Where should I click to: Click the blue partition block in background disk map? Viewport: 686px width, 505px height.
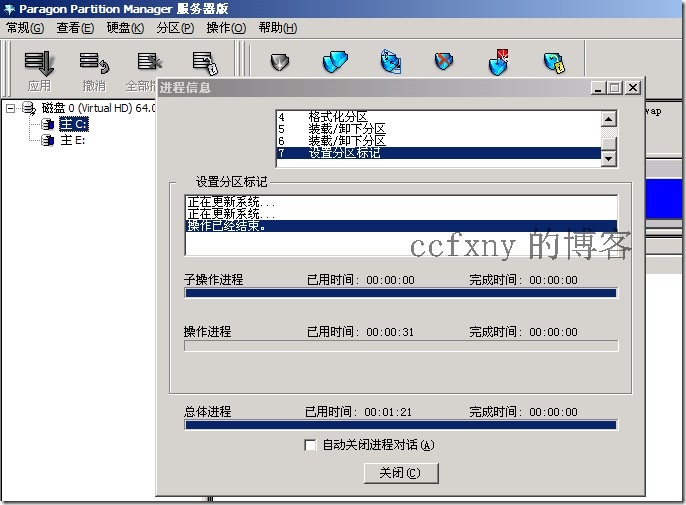tap(663, 198)
